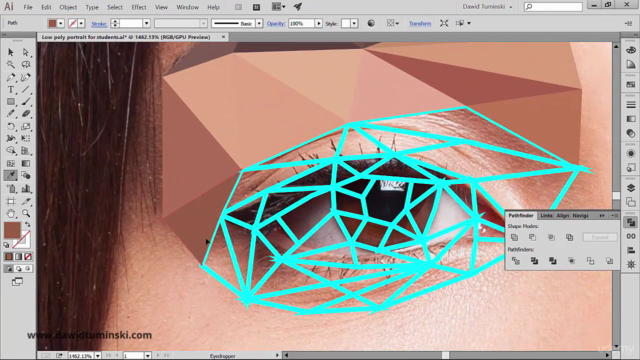Choose the Lasso tool

26,64
